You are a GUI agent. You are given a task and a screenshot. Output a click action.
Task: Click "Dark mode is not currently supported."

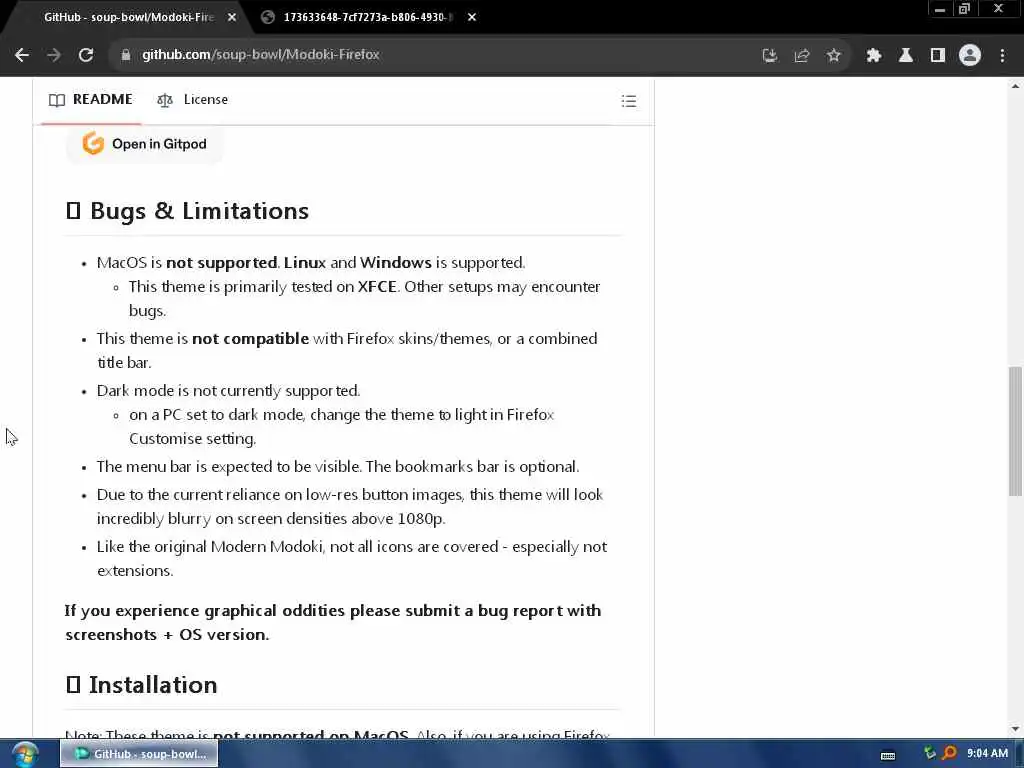tap(228, 391)
